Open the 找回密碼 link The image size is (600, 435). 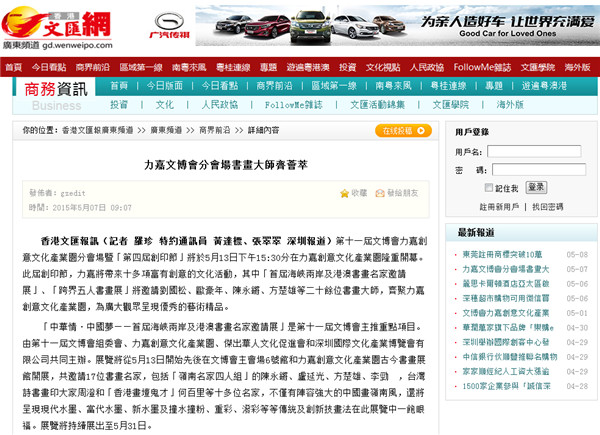pos(548,207)
